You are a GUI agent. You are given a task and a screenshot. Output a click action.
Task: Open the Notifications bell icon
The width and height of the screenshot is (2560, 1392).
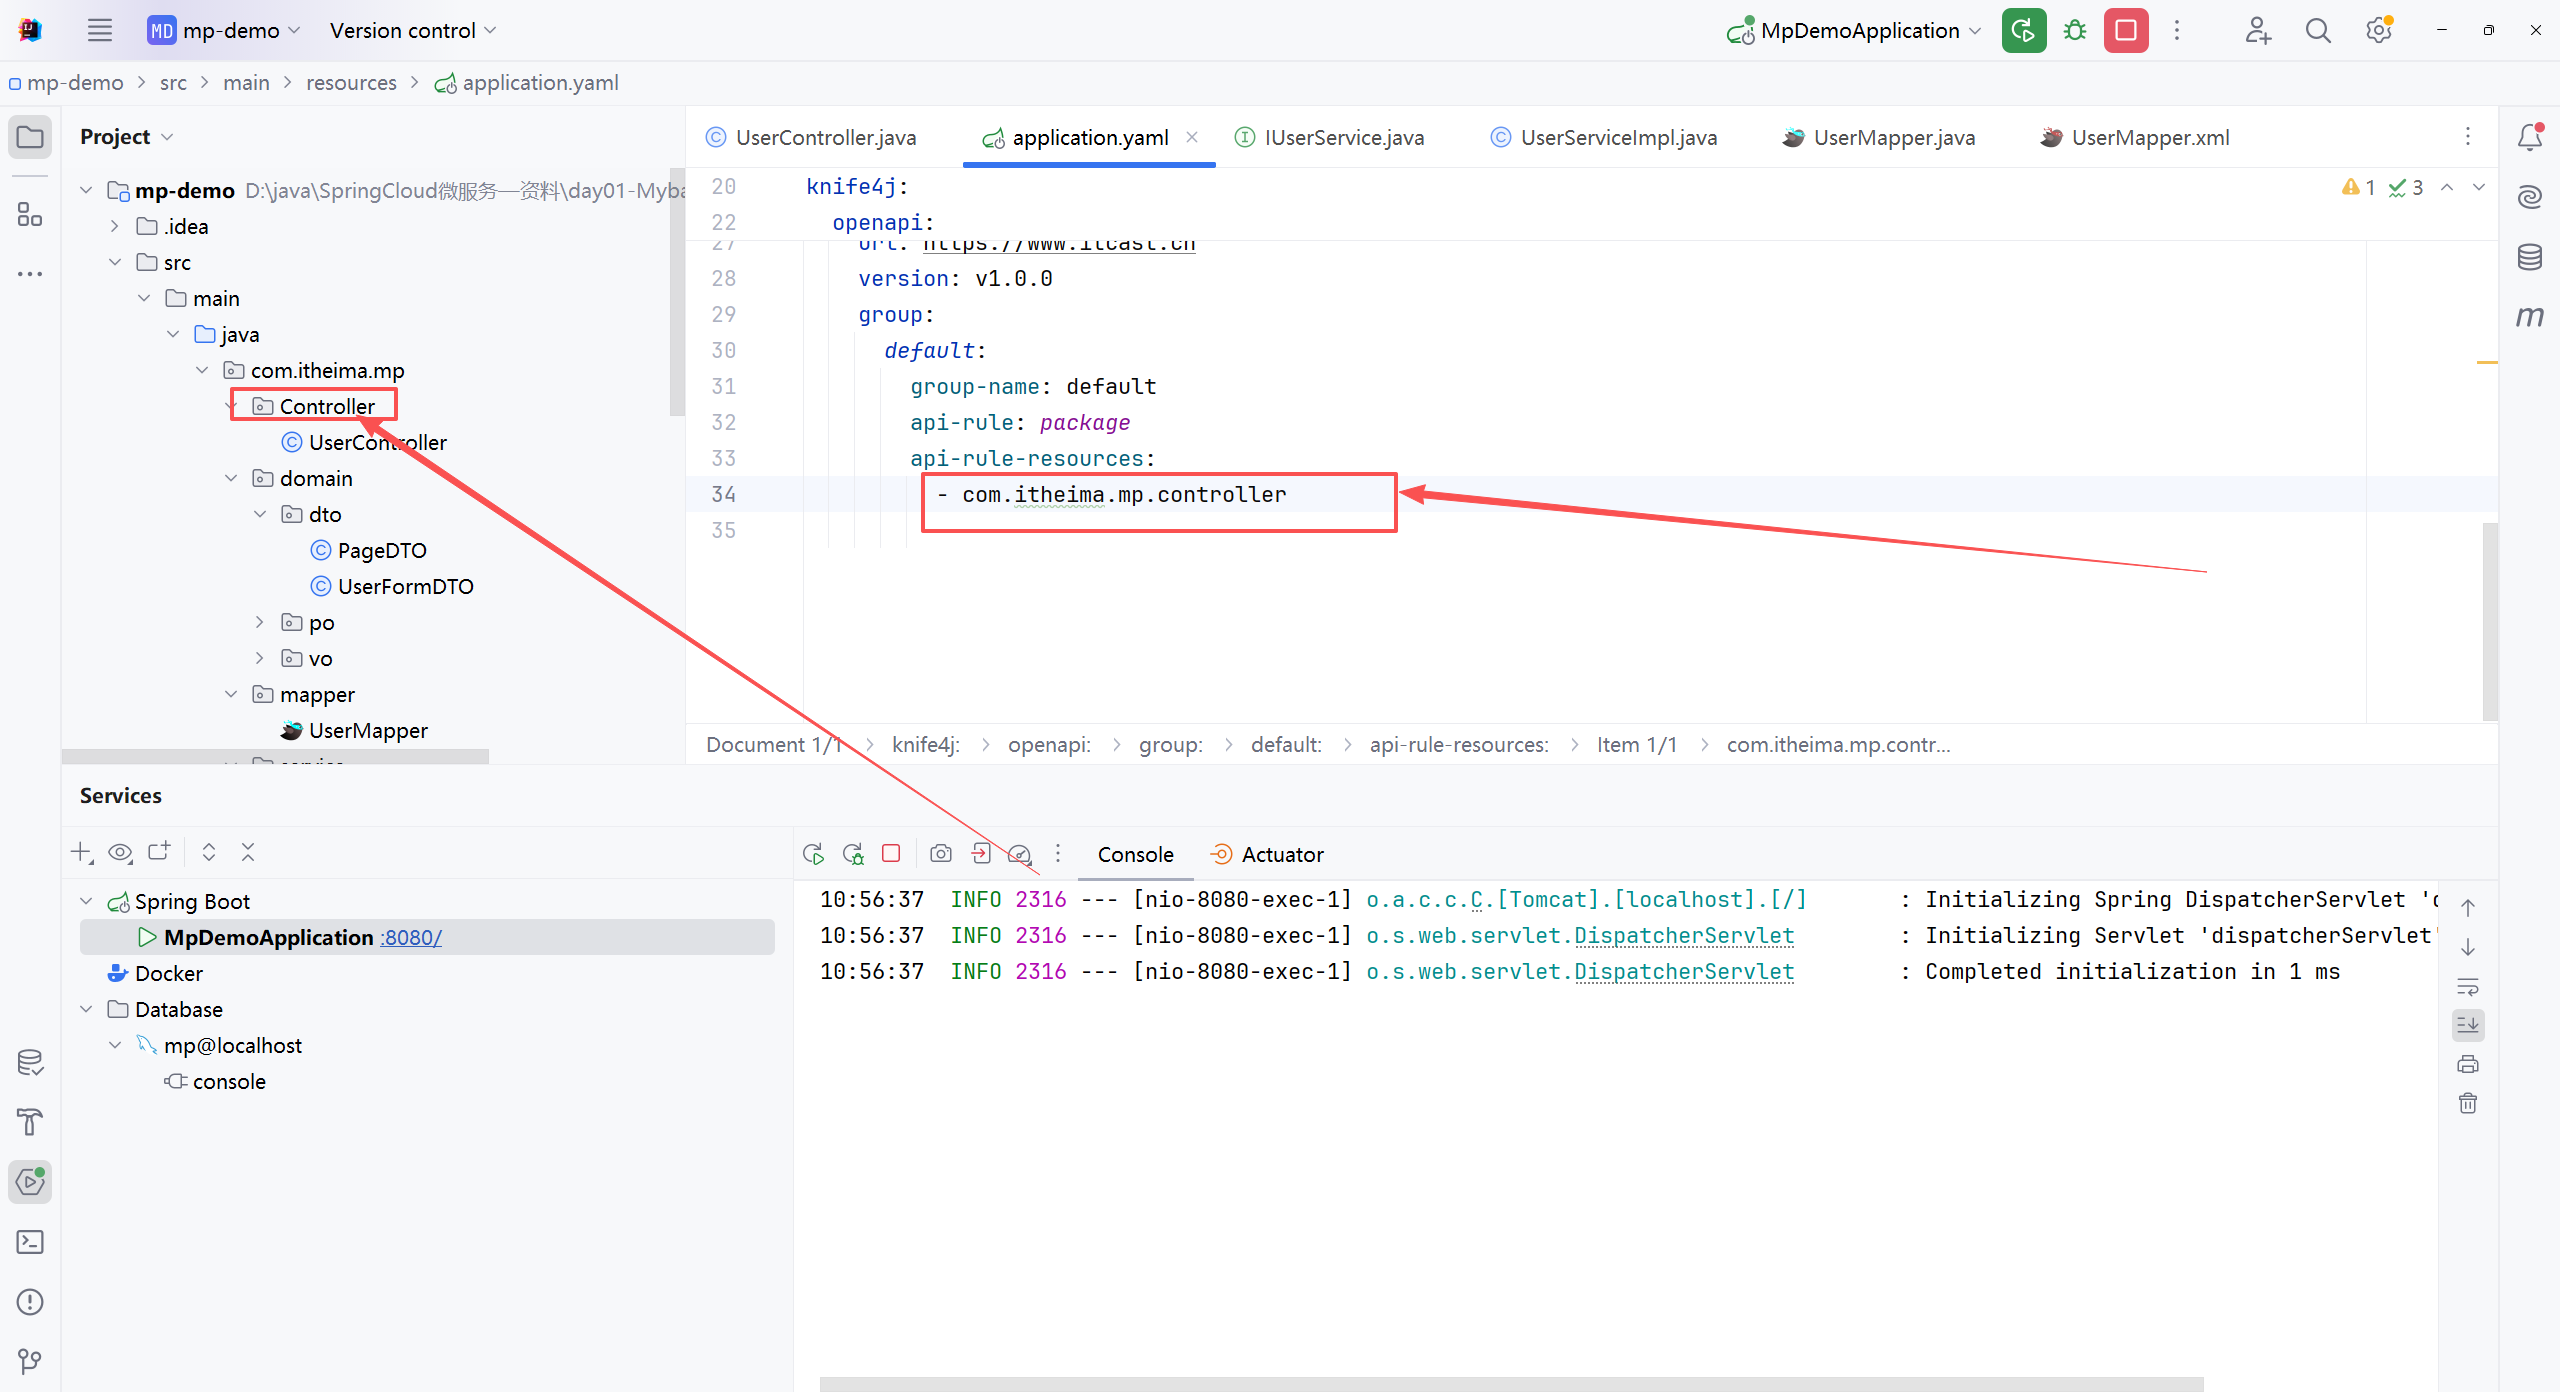coord(2529,137)
